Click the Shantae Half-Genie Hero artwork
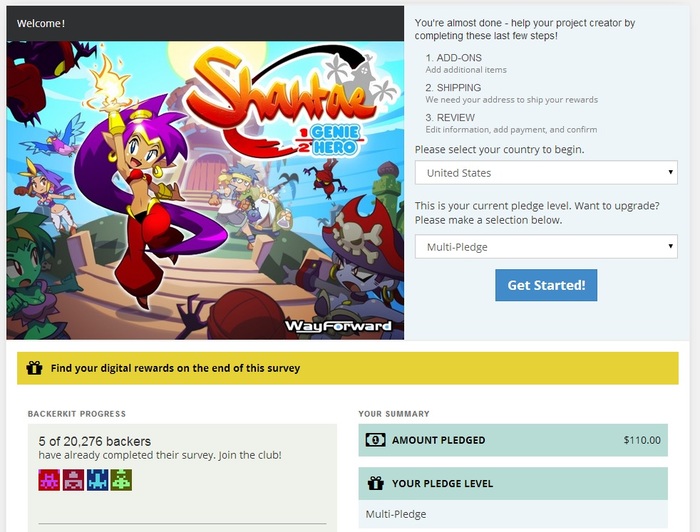Screen dimensions: 700x532 [x=205, y=190]
